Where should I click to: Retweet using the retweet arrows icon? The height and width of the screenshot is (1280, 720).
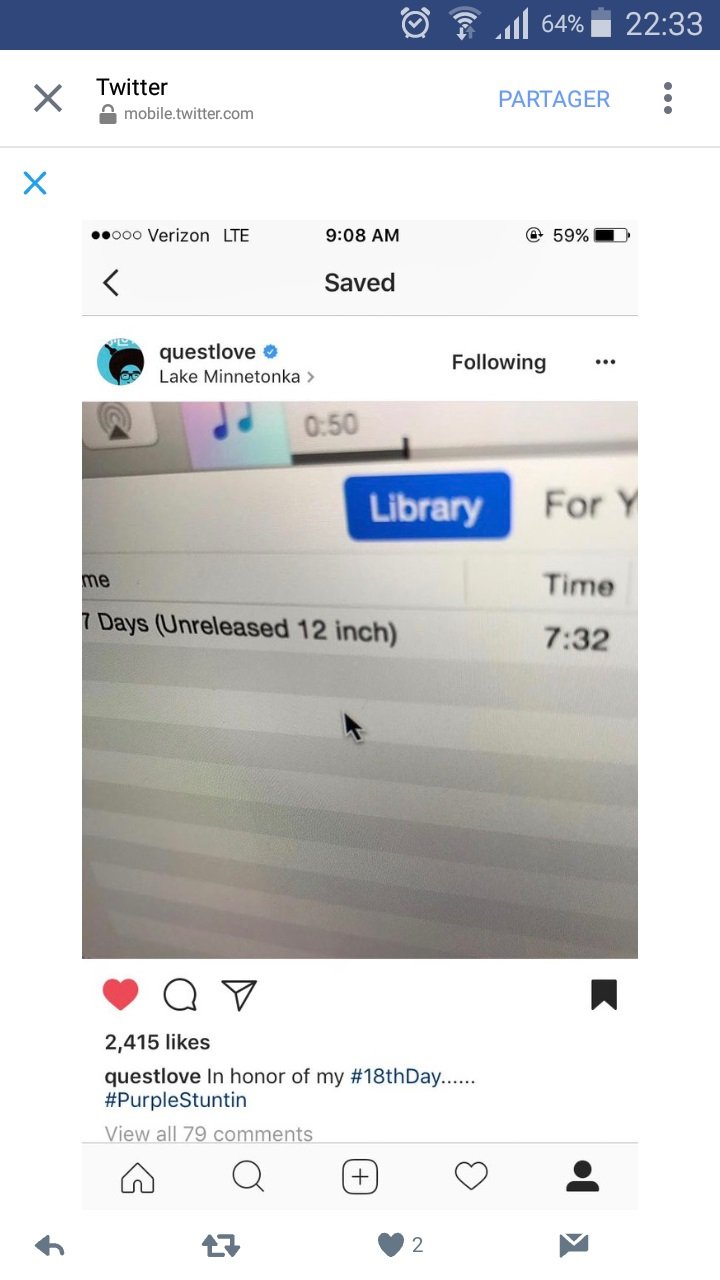pyautogui.click(x=219, y=1245)
